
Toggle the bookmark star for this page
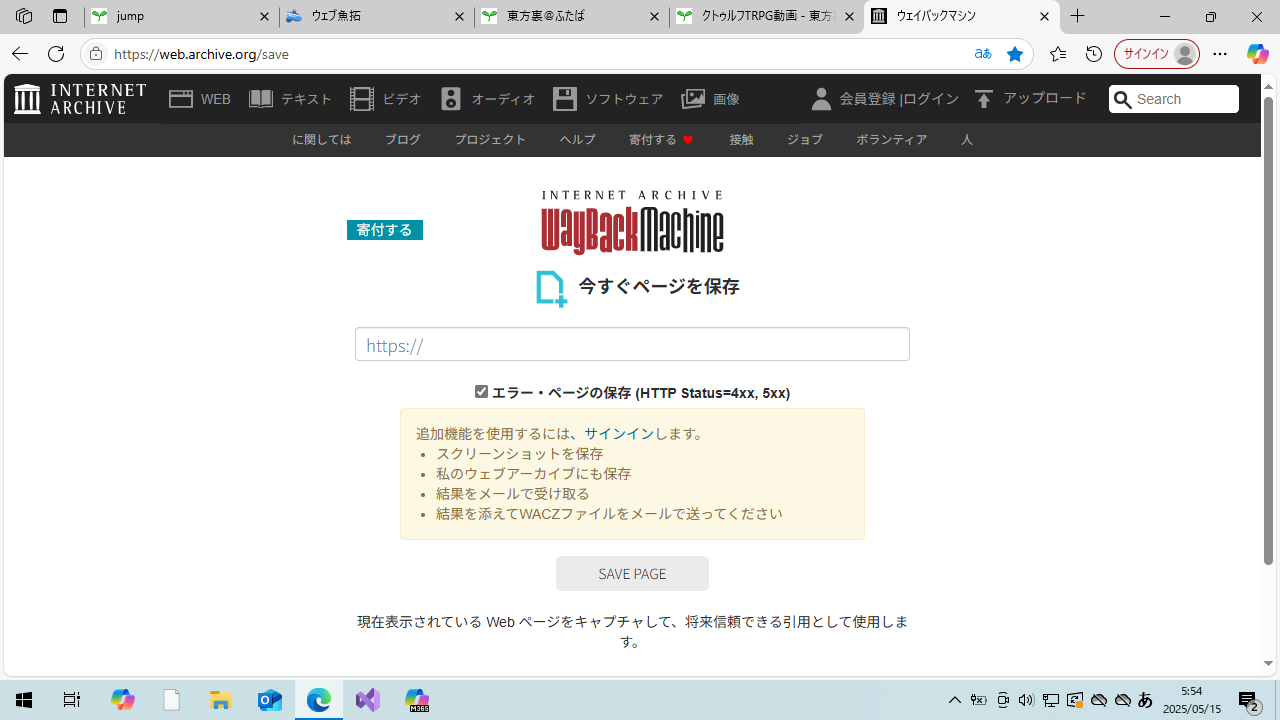(x=1015, y=54)
